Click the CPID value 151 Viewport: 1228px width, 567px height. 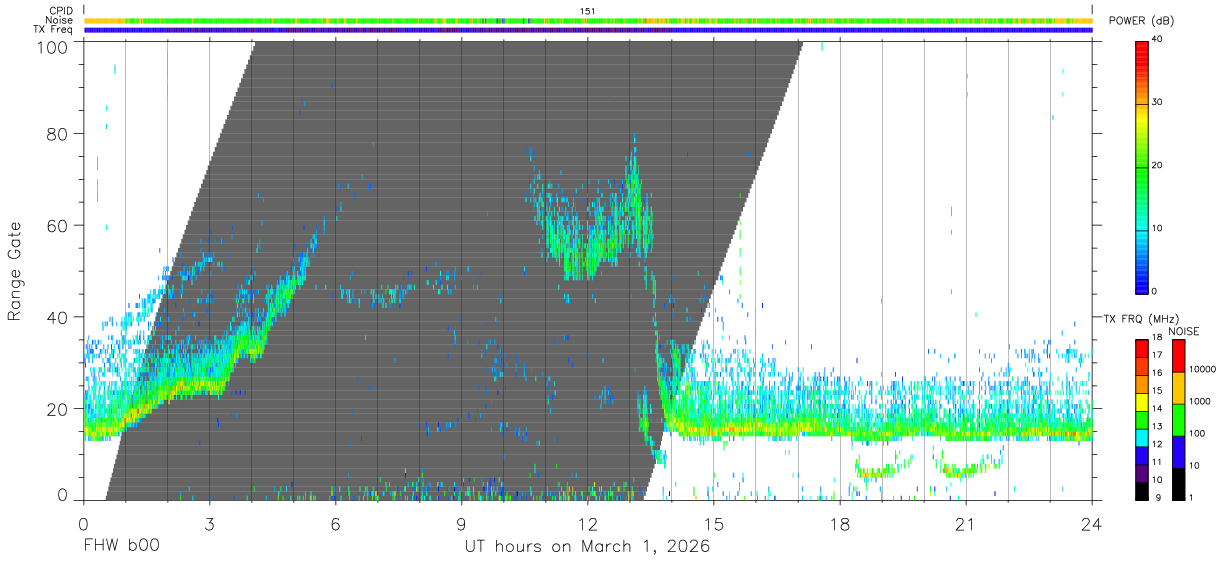[x=588, y=11]
